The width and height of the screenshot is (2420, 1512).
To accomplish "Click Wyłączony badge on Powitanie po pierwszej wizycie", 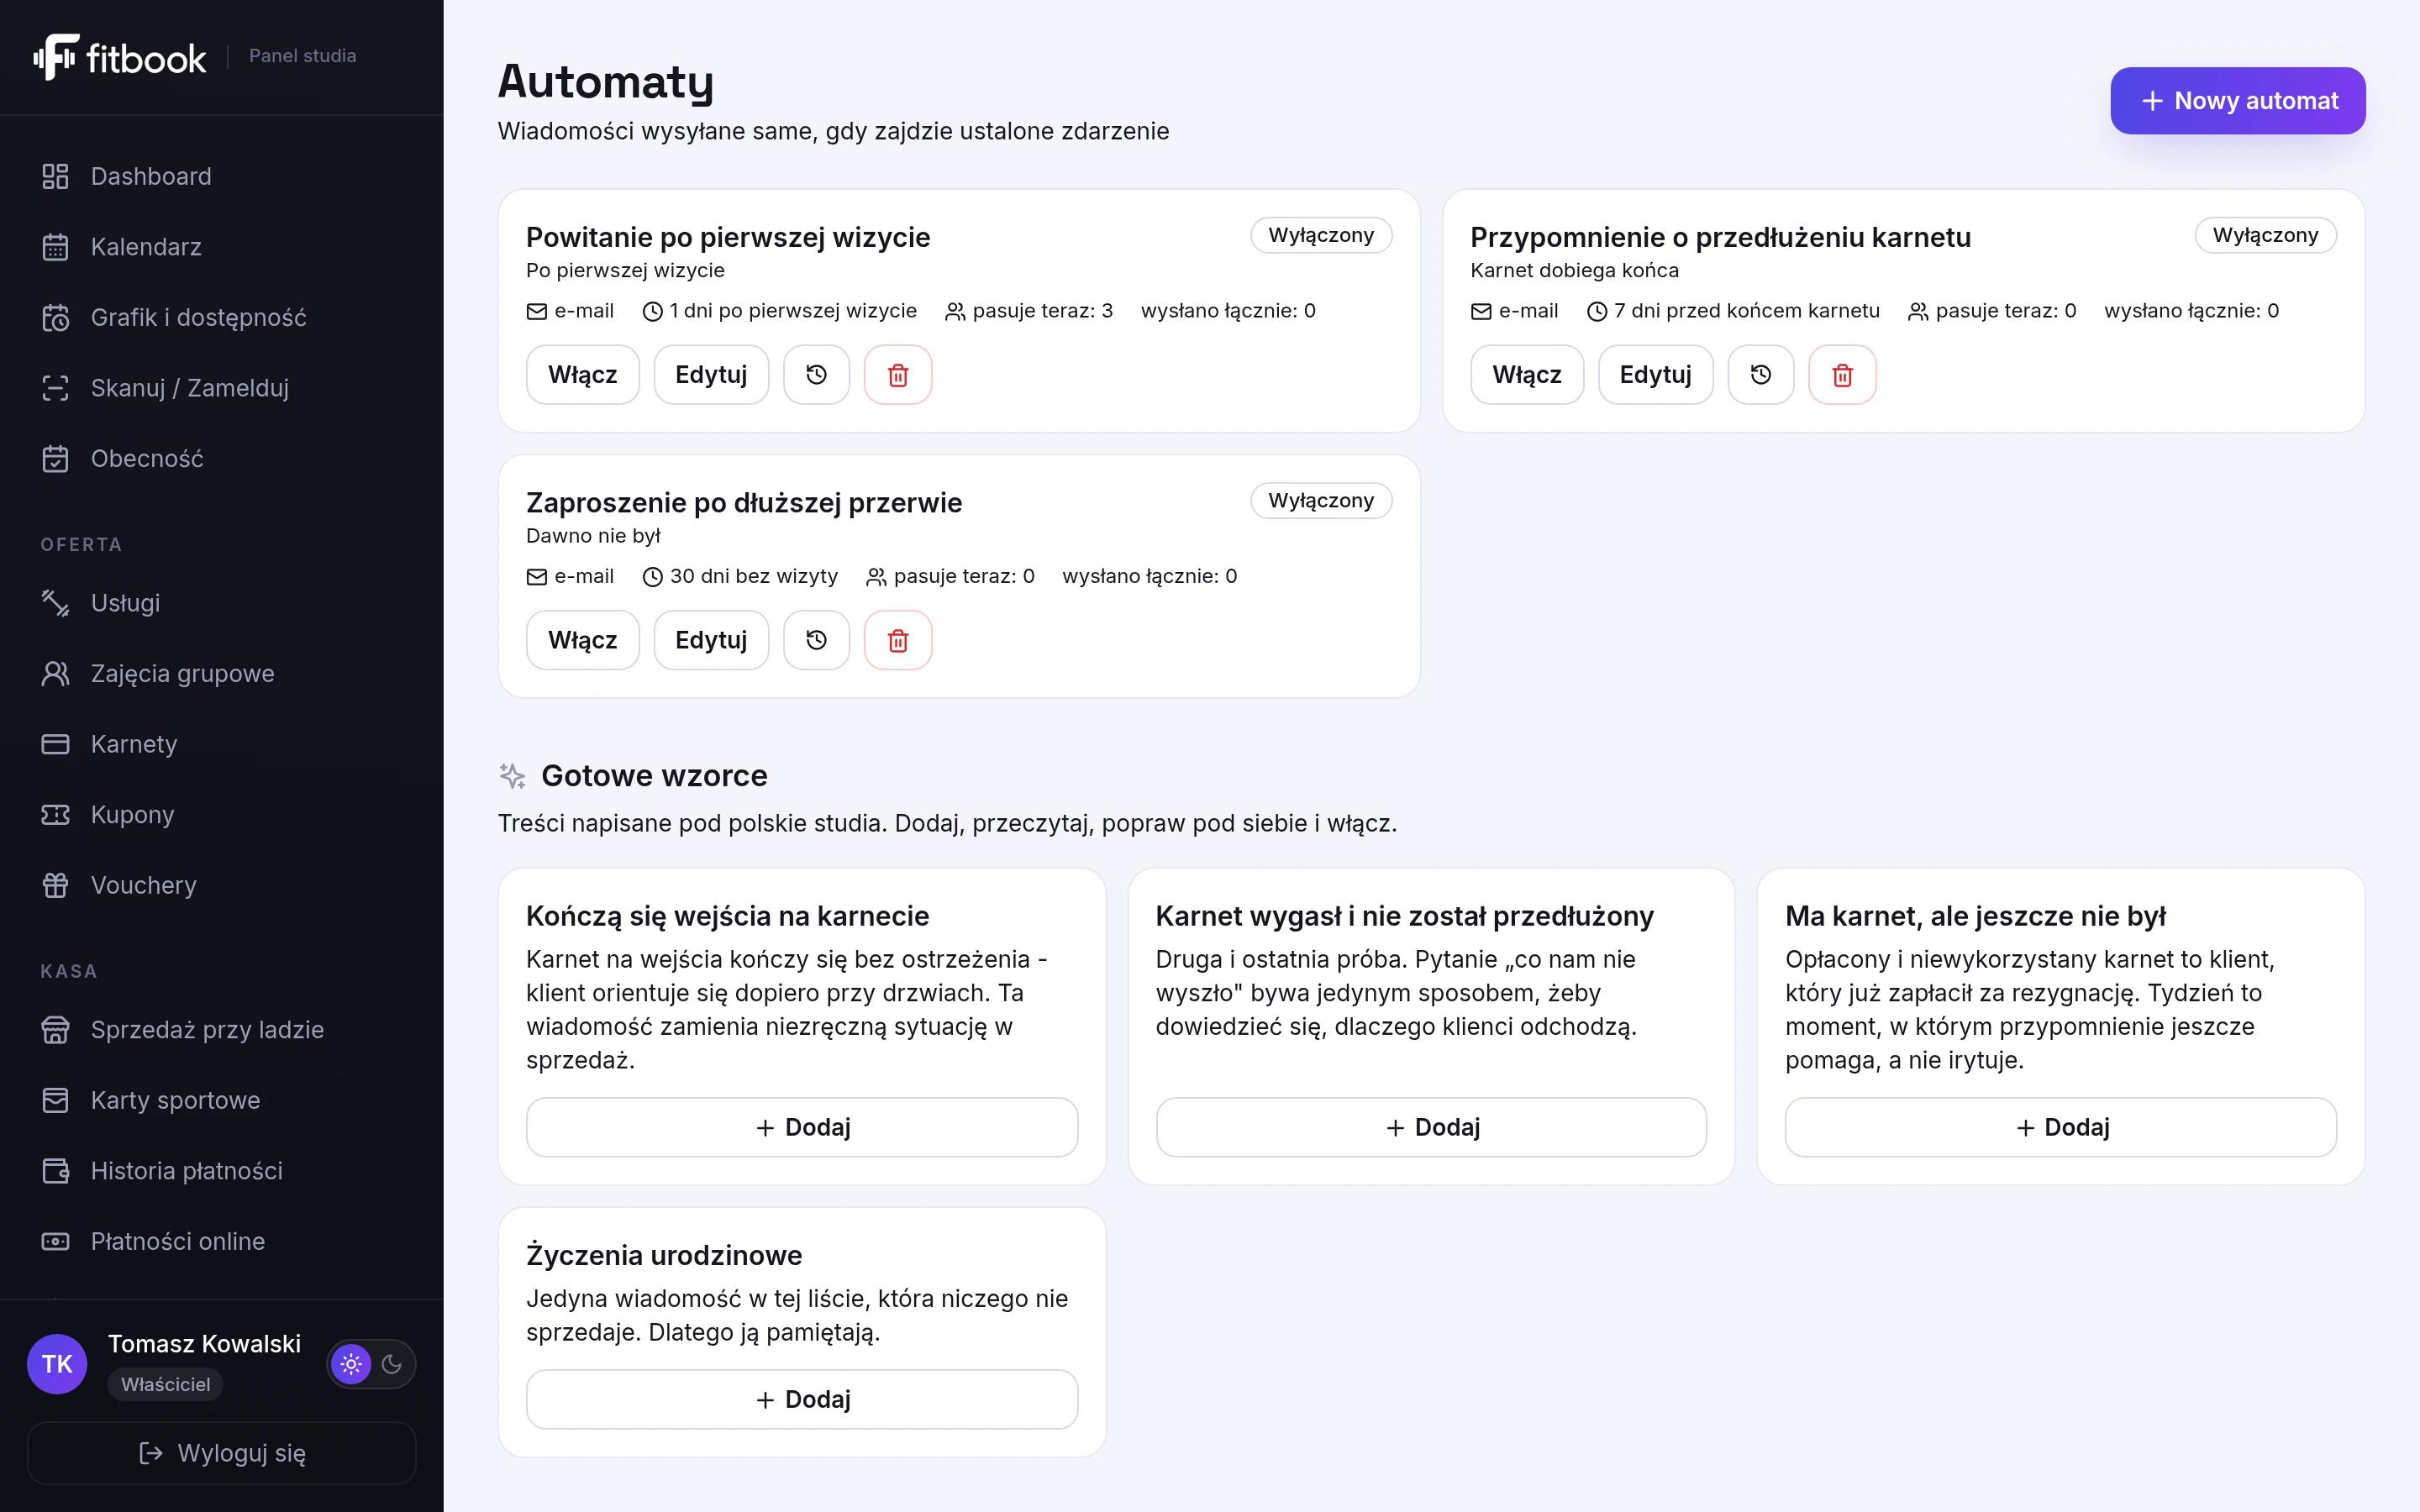I will click(x=1321, y=235).
